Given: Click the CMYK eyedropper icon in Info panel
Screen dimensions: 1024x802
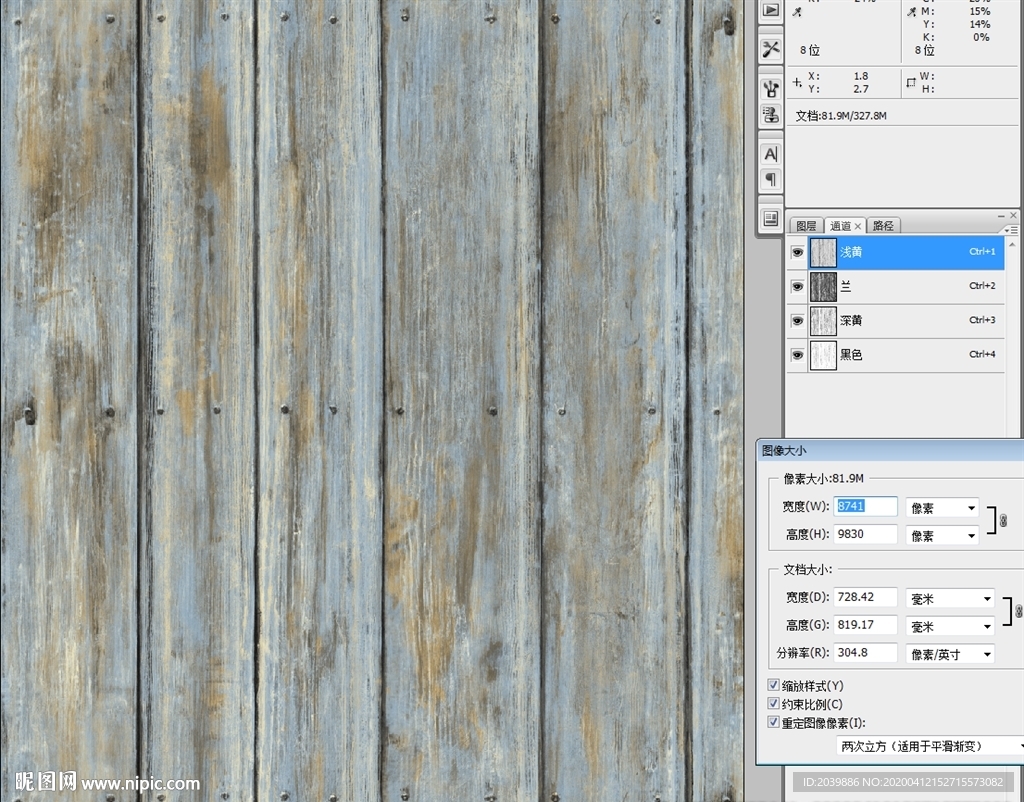Looking at the screenshot, I should [x=912, y=12].
